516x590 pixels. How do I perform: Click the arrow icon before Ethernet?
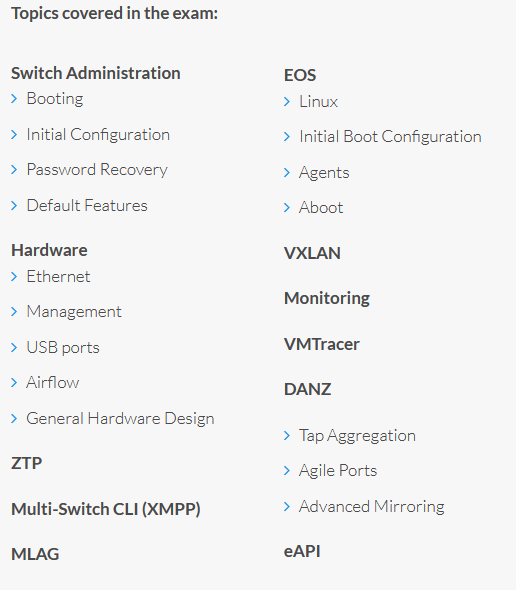pos(14,277)
